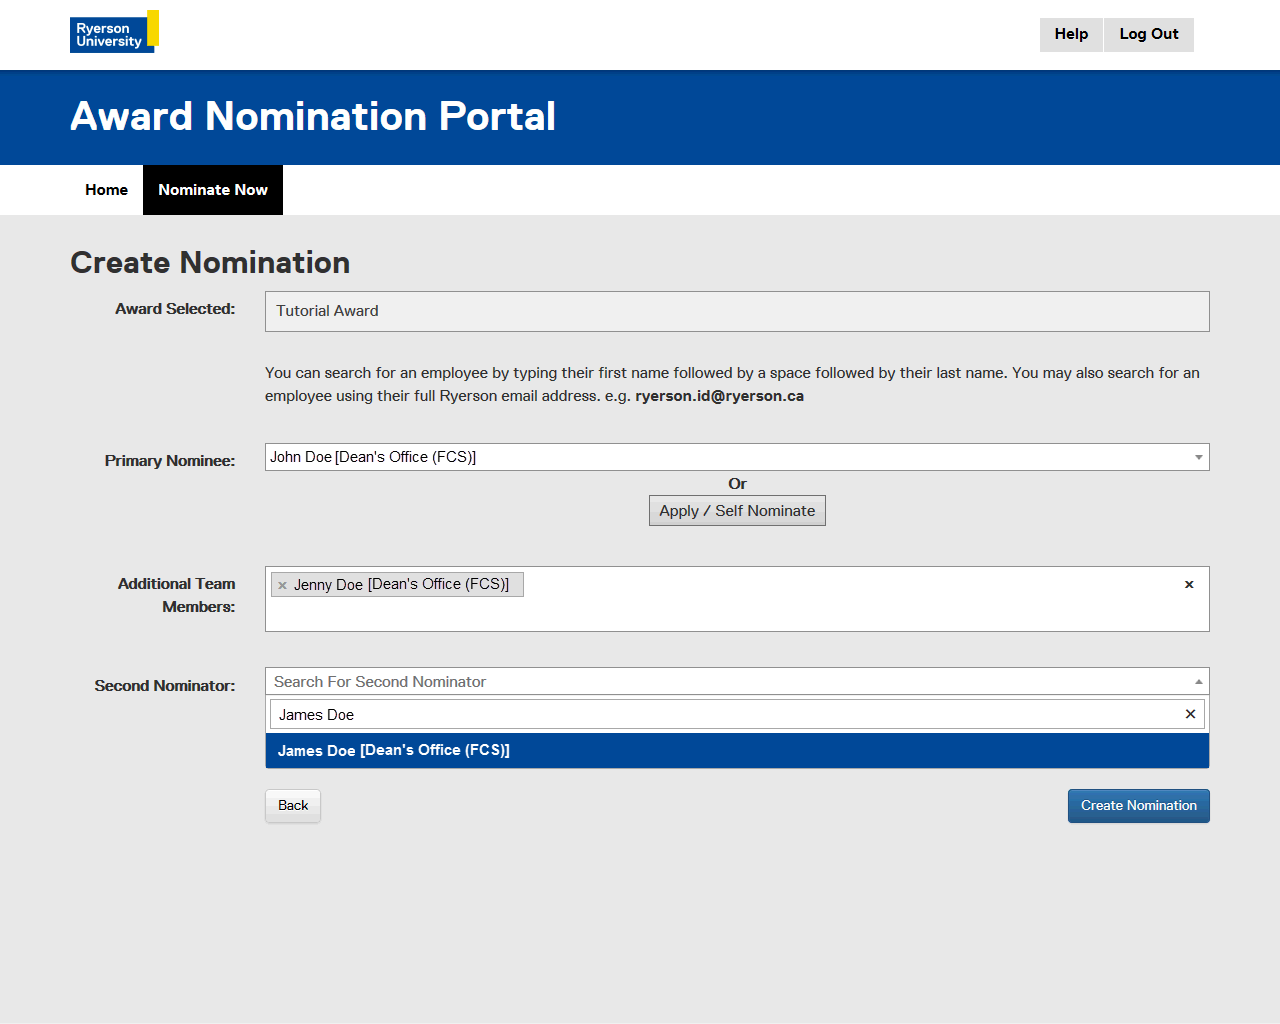This screenshot has width=1280, height=1024.
Task: Click the Tutorial Award field
Action: click(x=737, y=311)
